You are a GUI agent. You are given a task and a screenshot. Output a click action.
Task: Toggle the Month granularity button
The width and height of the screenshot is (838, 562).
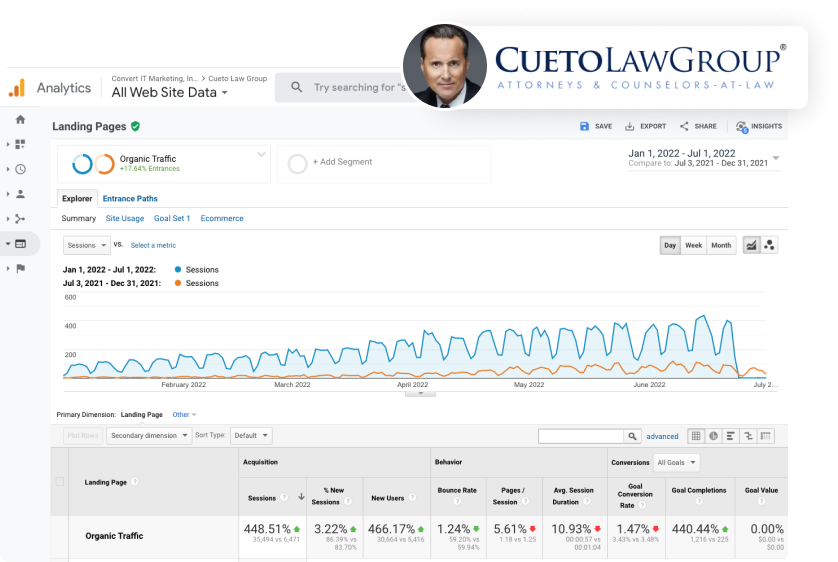(721, 245)
